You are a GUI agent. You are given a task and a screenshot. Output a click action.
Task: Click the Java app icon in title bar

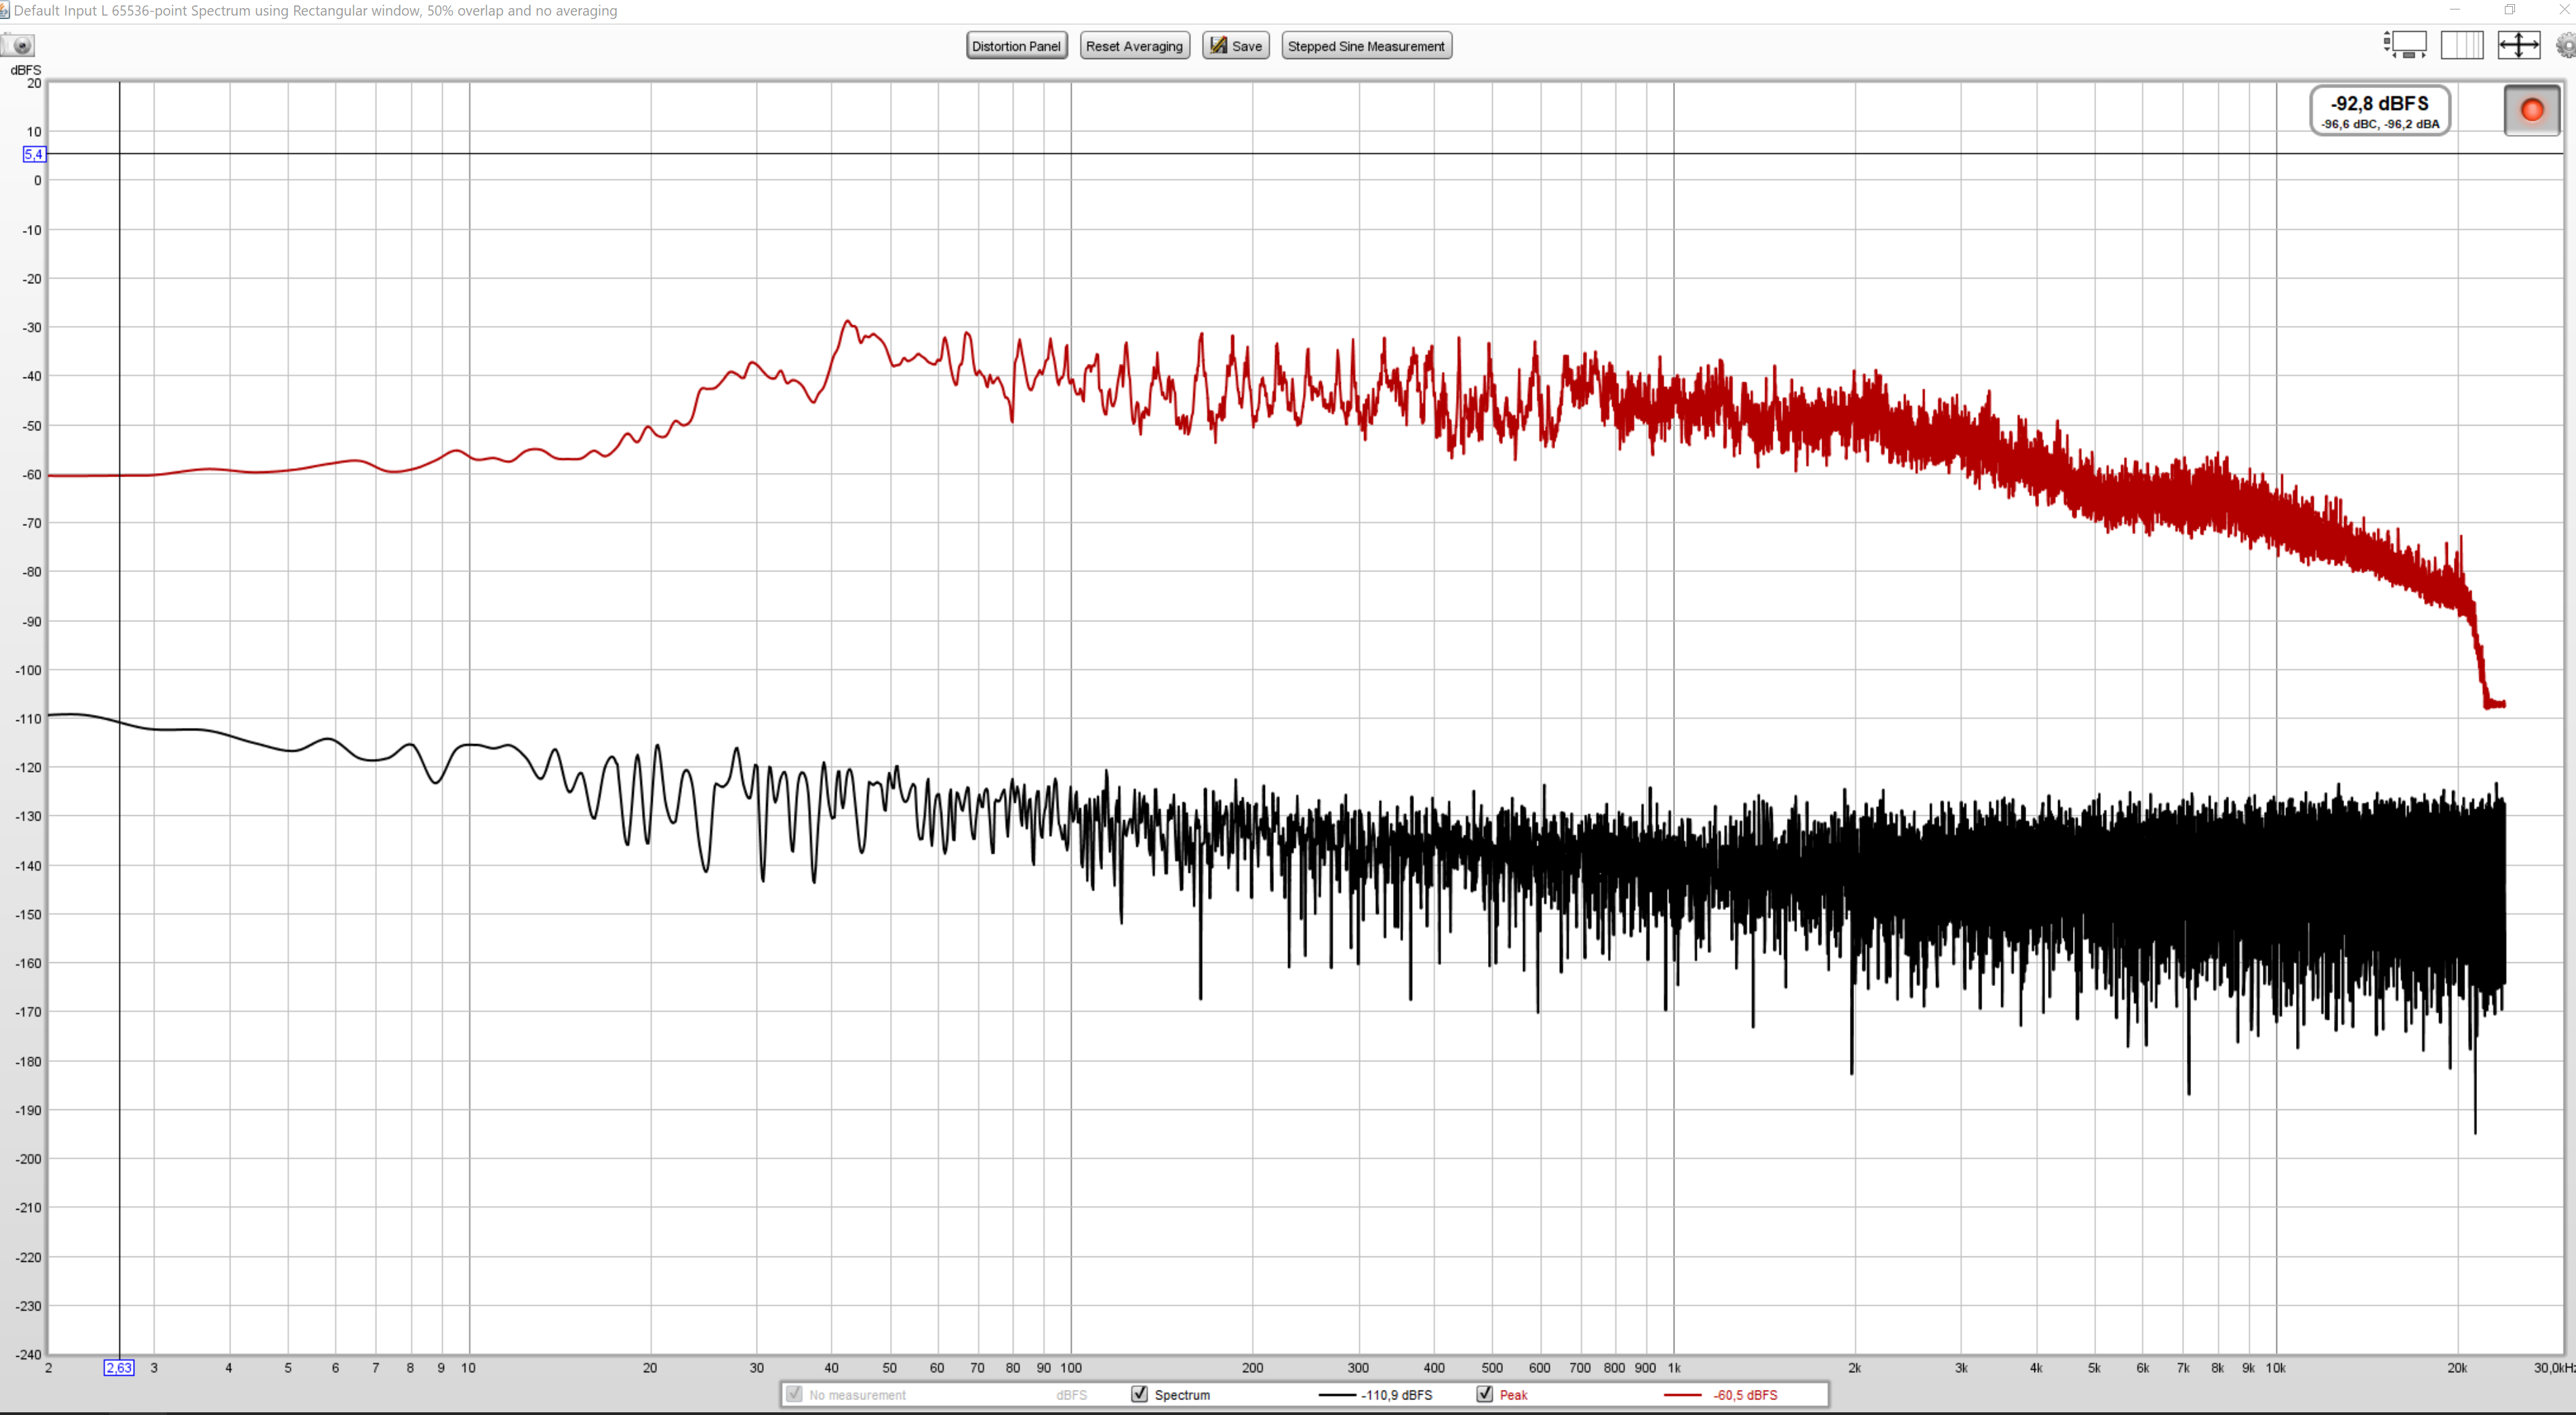(5, 10)
